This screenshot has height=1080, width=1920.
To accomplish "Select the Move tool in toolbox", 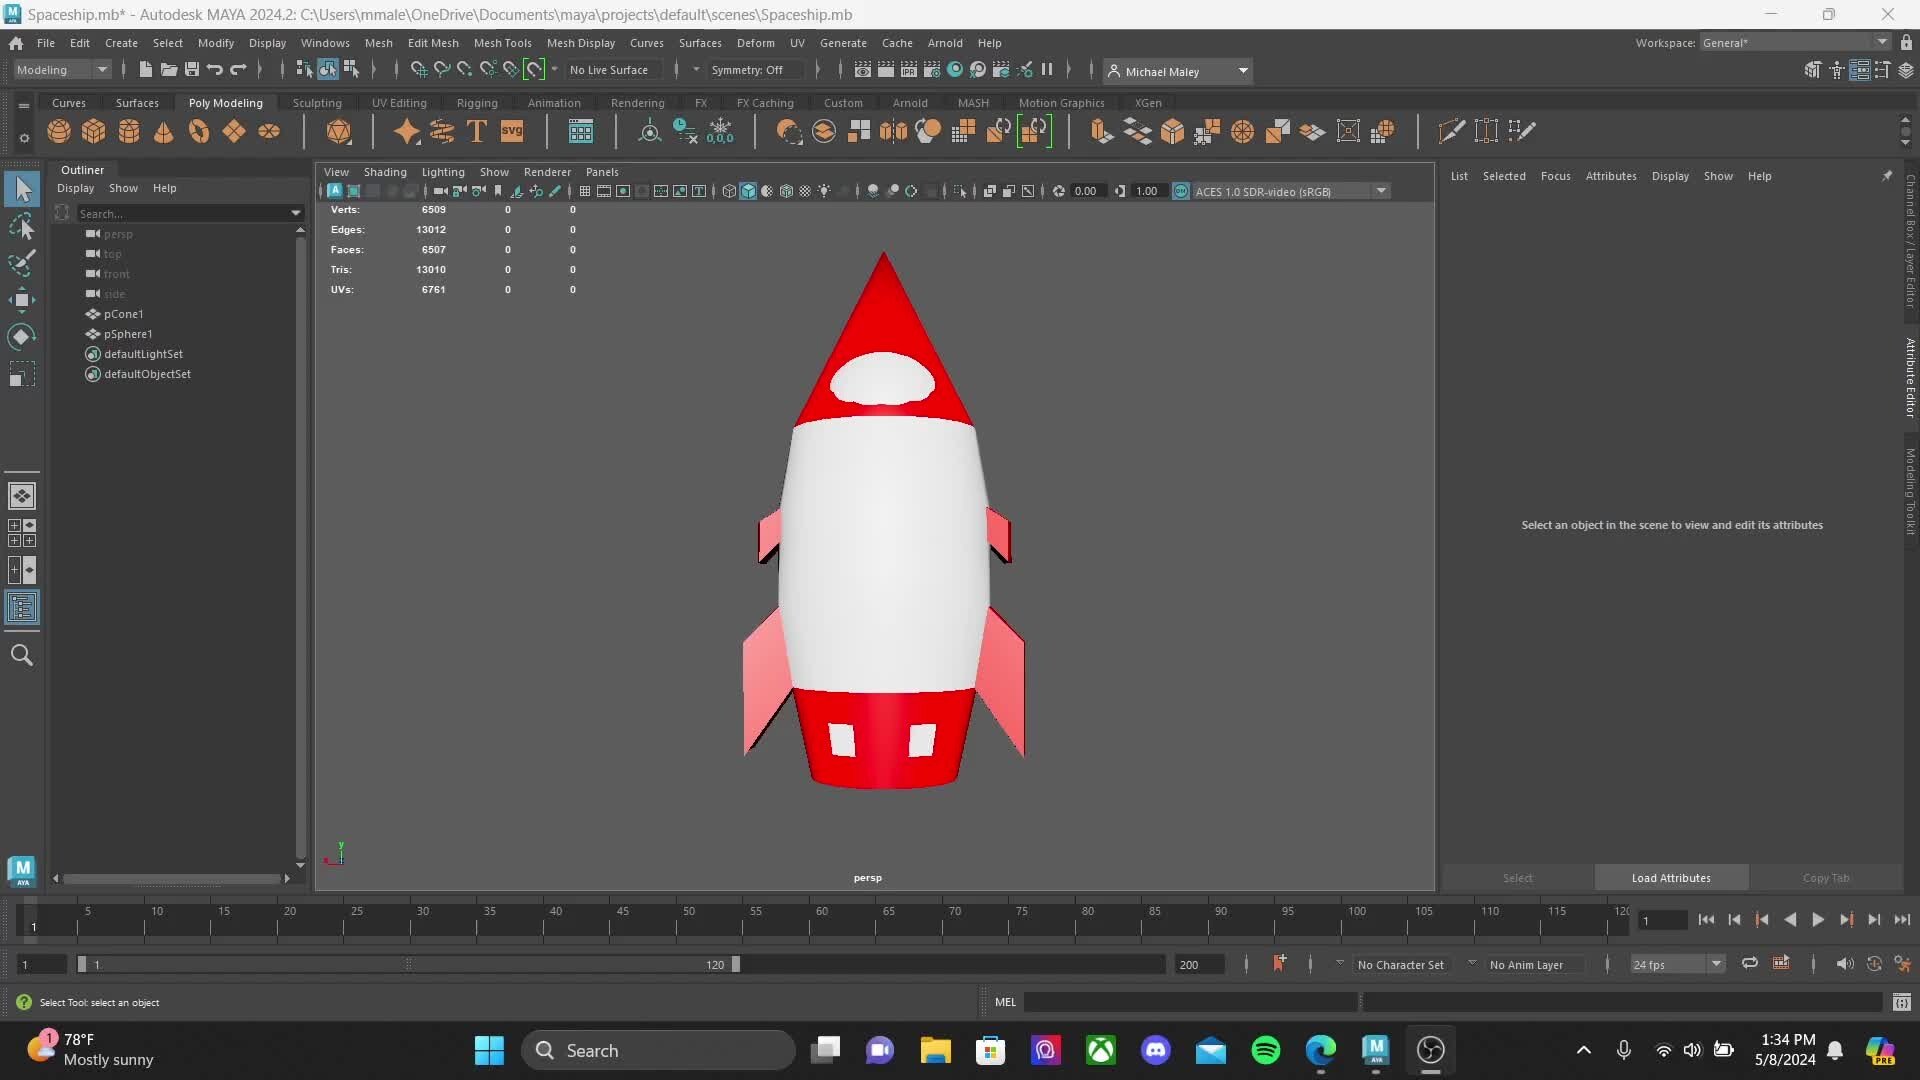I will tap(22, 300).
